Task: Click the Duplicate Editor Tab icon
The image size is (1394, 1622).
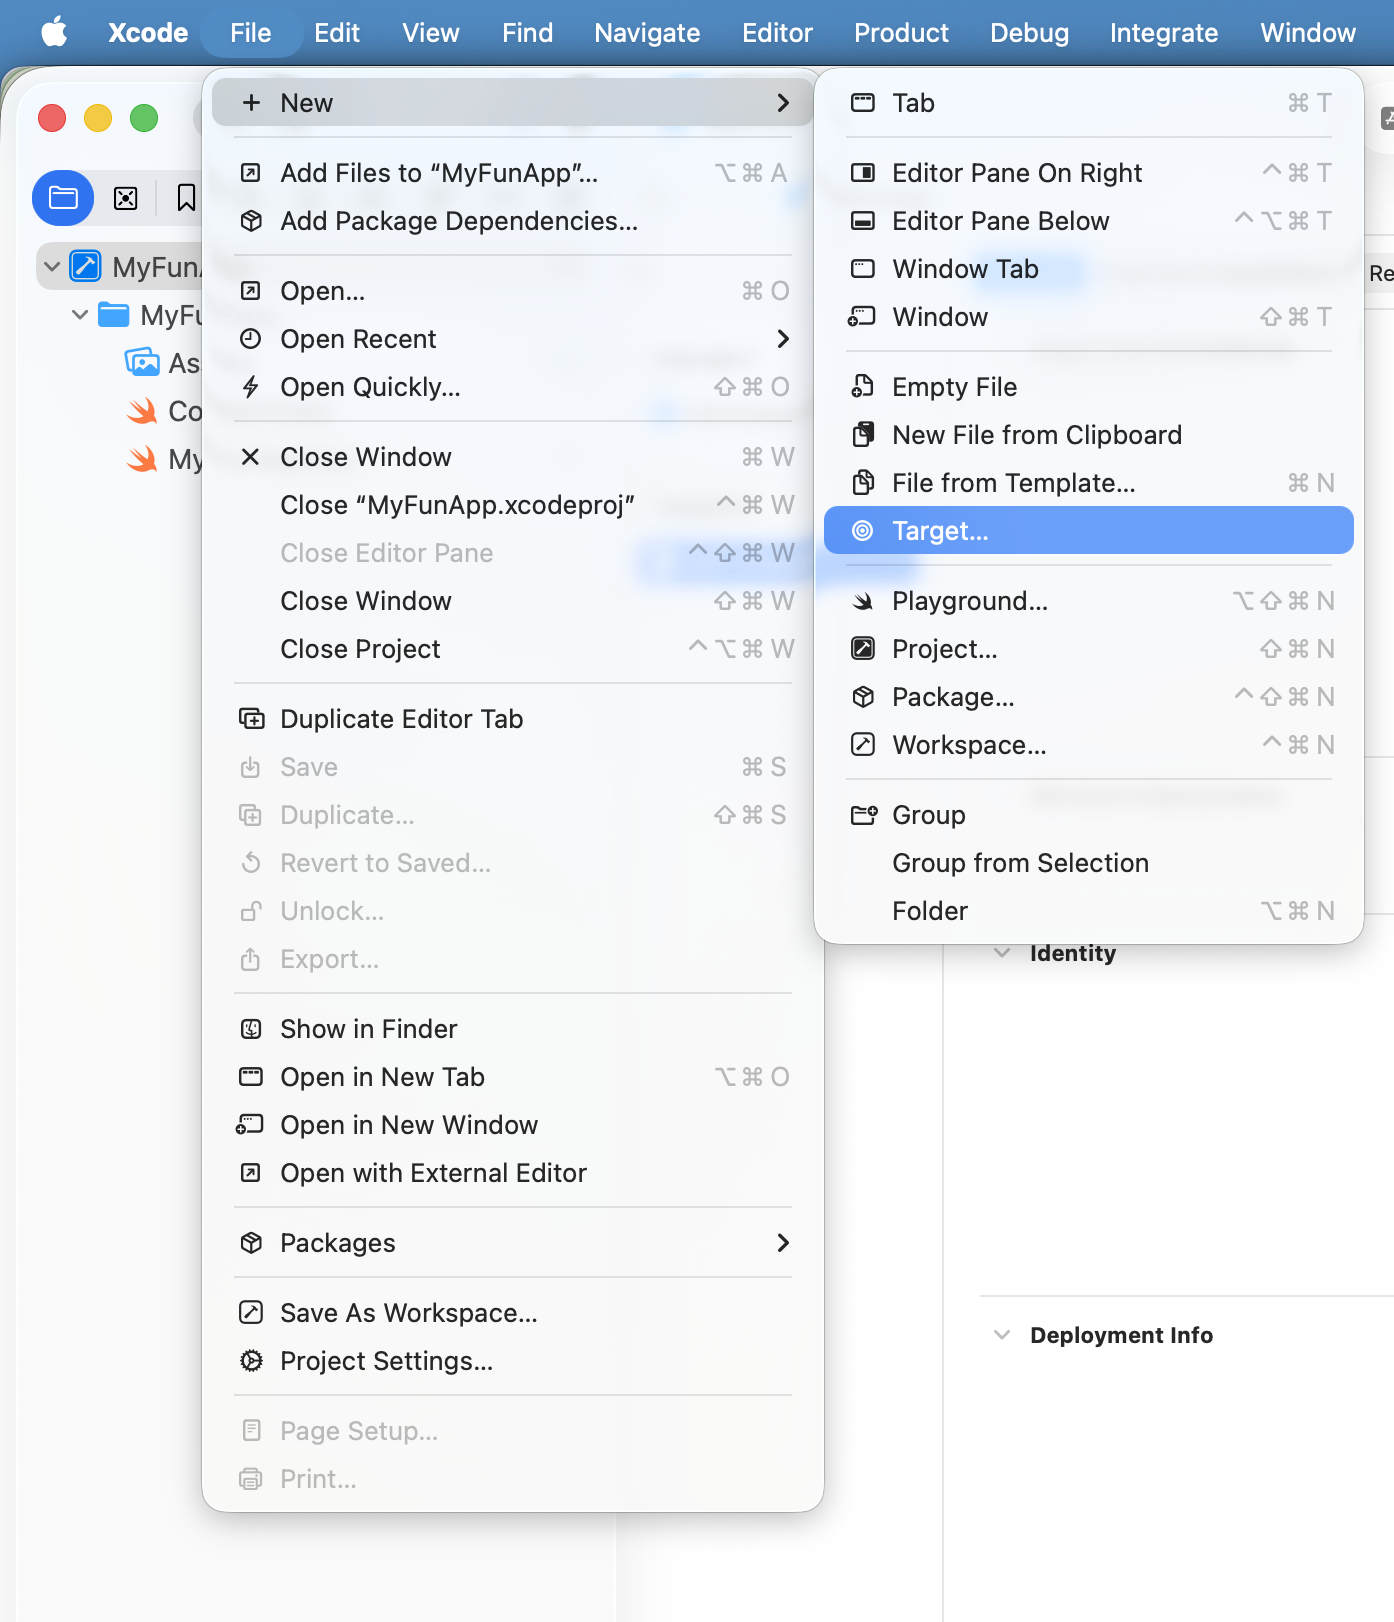Action: point(251,719)
